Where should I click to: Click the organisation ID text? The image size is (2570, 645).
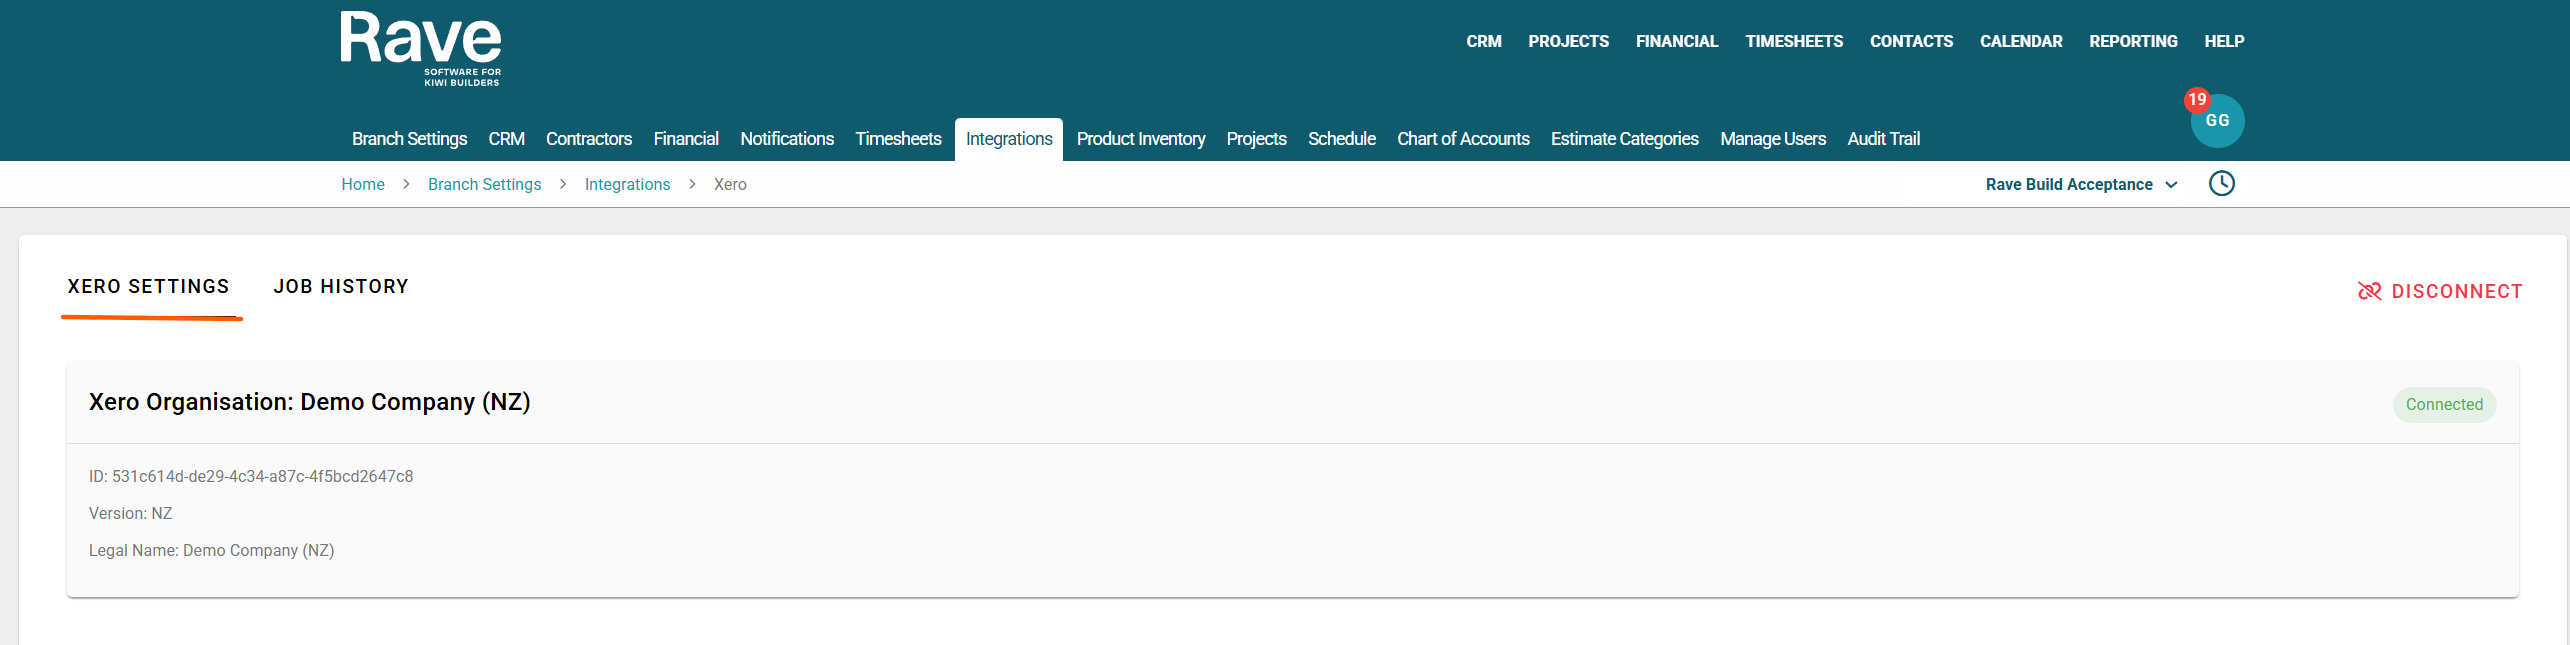point(251,477)
